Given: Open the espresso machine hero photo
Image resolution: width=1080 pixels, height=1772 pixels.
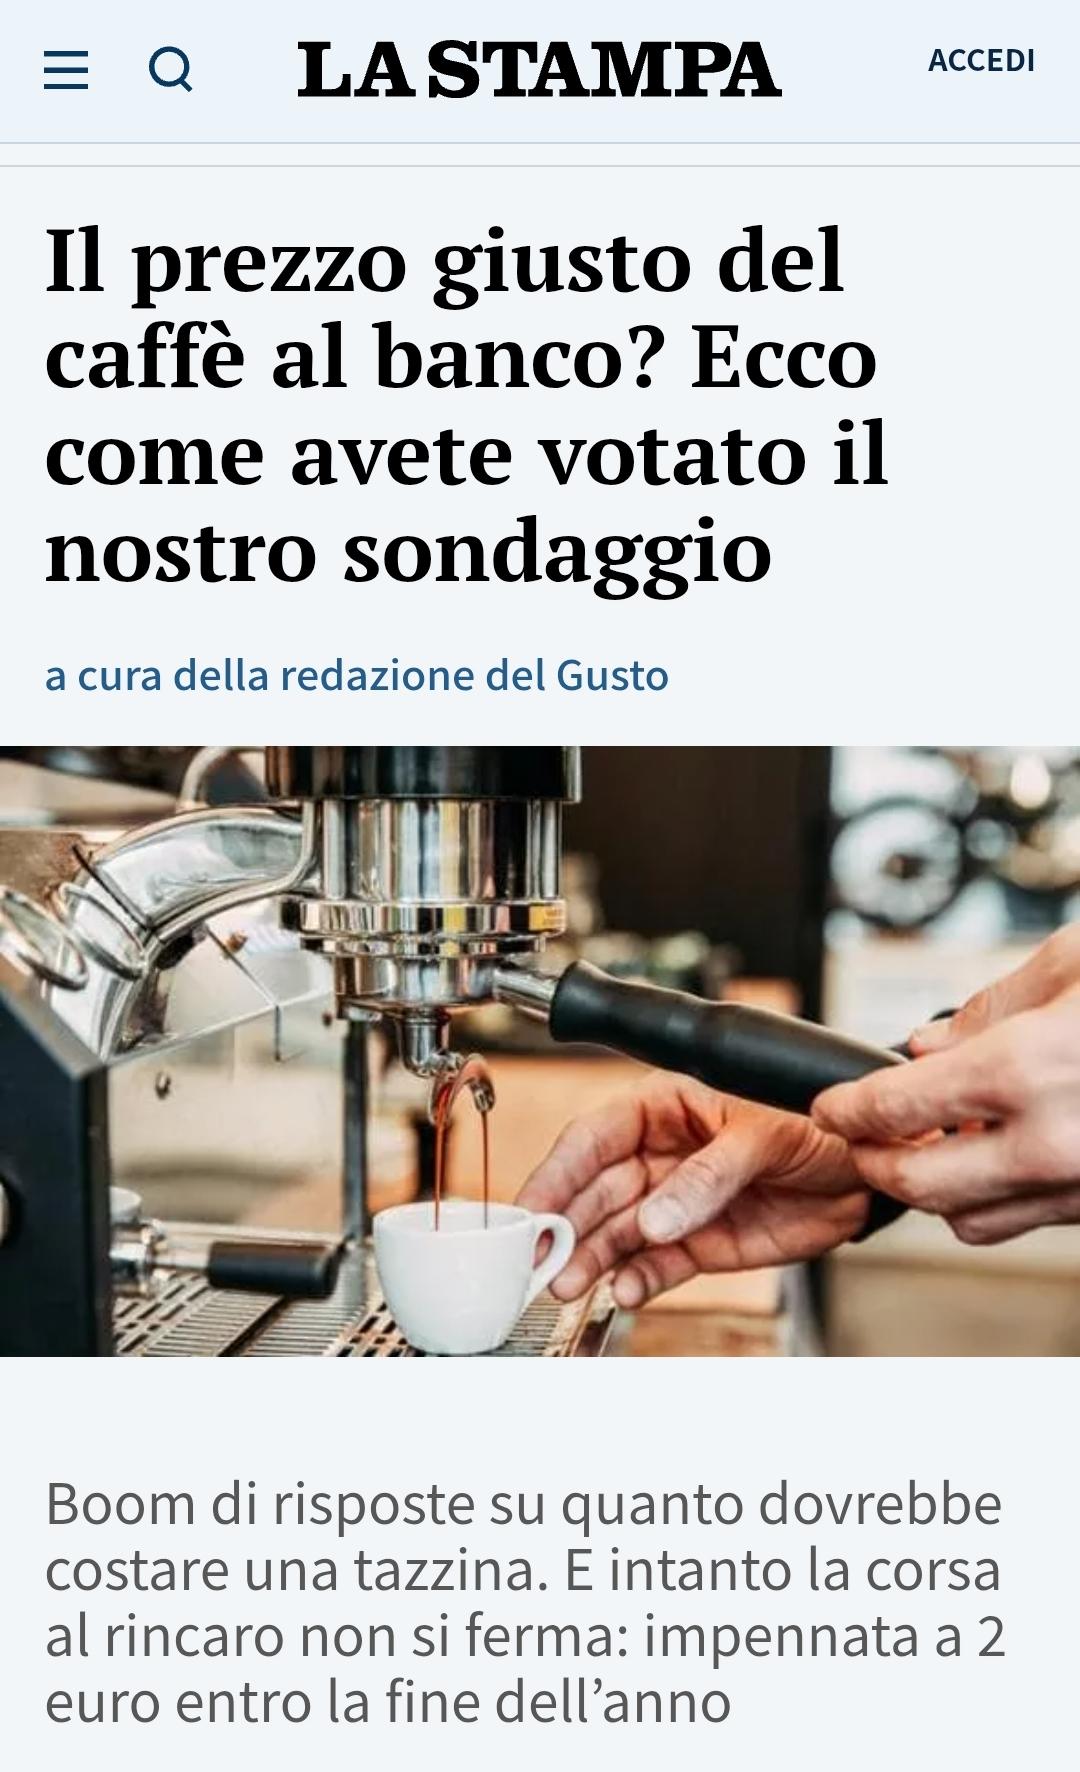Looking at the screenshot, I should tap(540, 1051).
